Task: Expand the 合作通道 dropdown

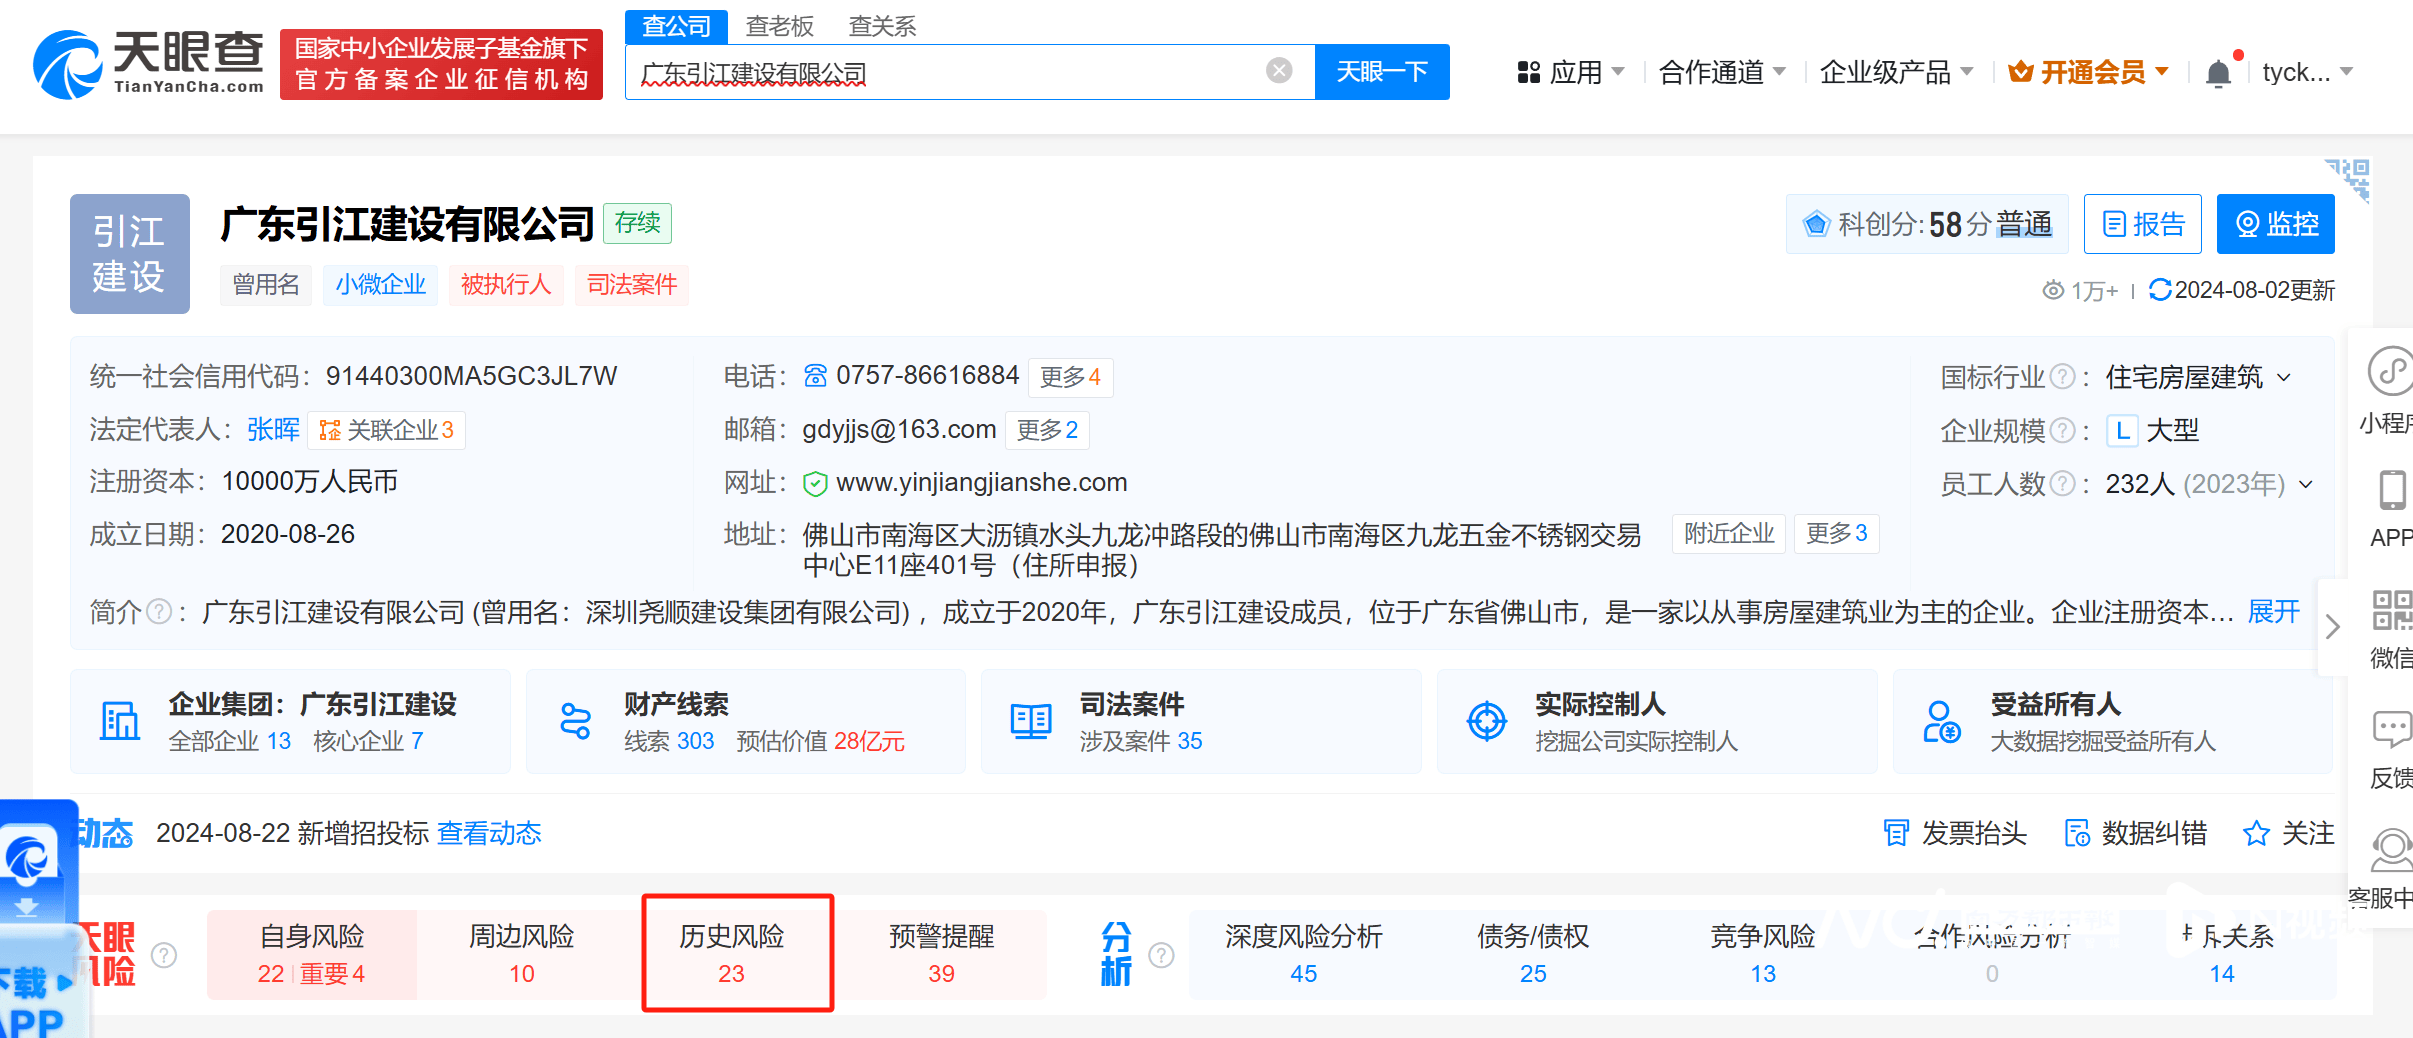Action: pyautogui.click(x=1722, y=72)
